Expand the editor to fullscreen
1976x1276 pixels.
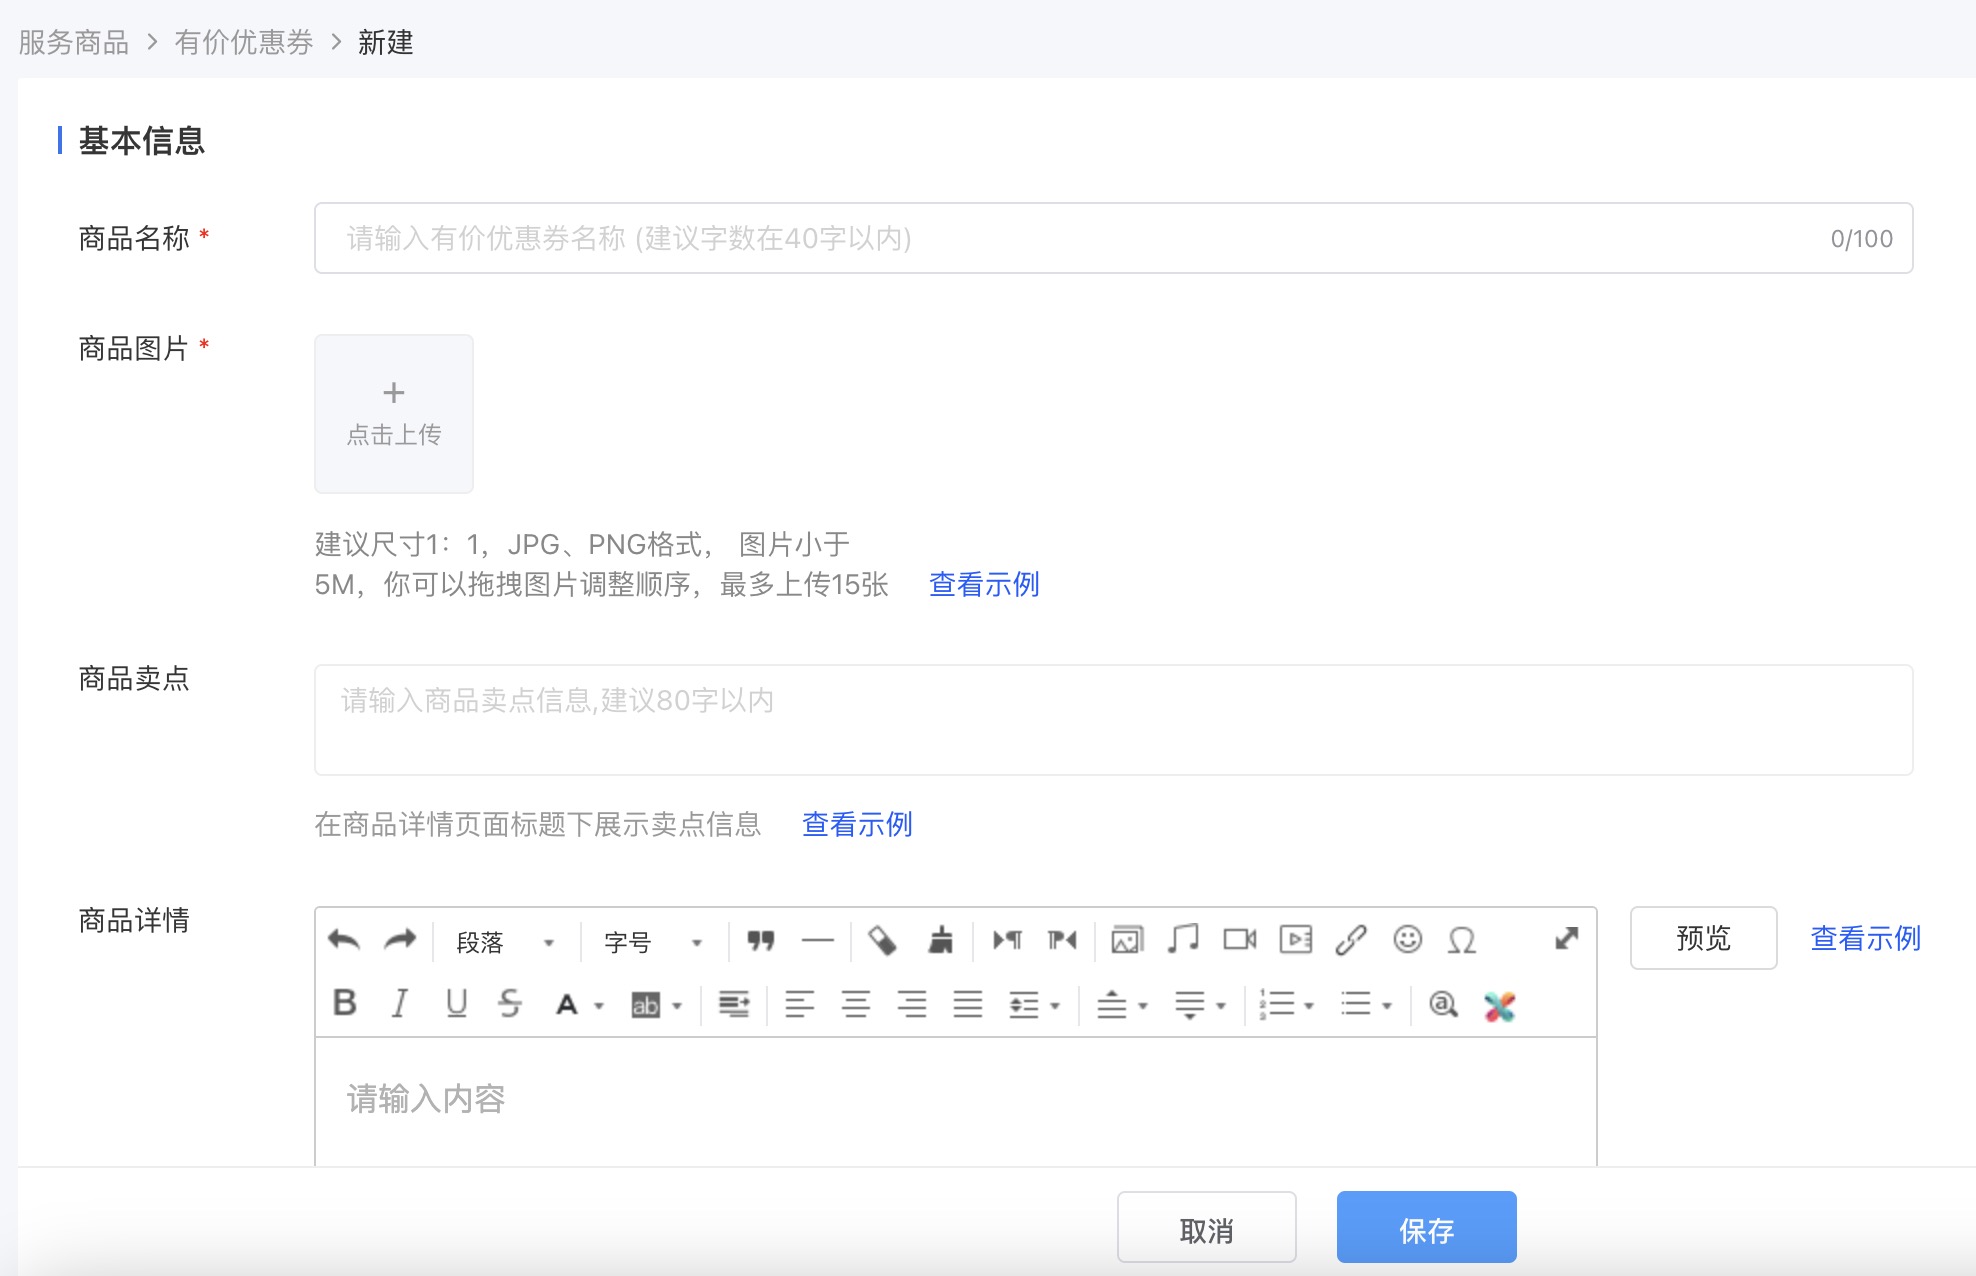tap(1567, 938)
